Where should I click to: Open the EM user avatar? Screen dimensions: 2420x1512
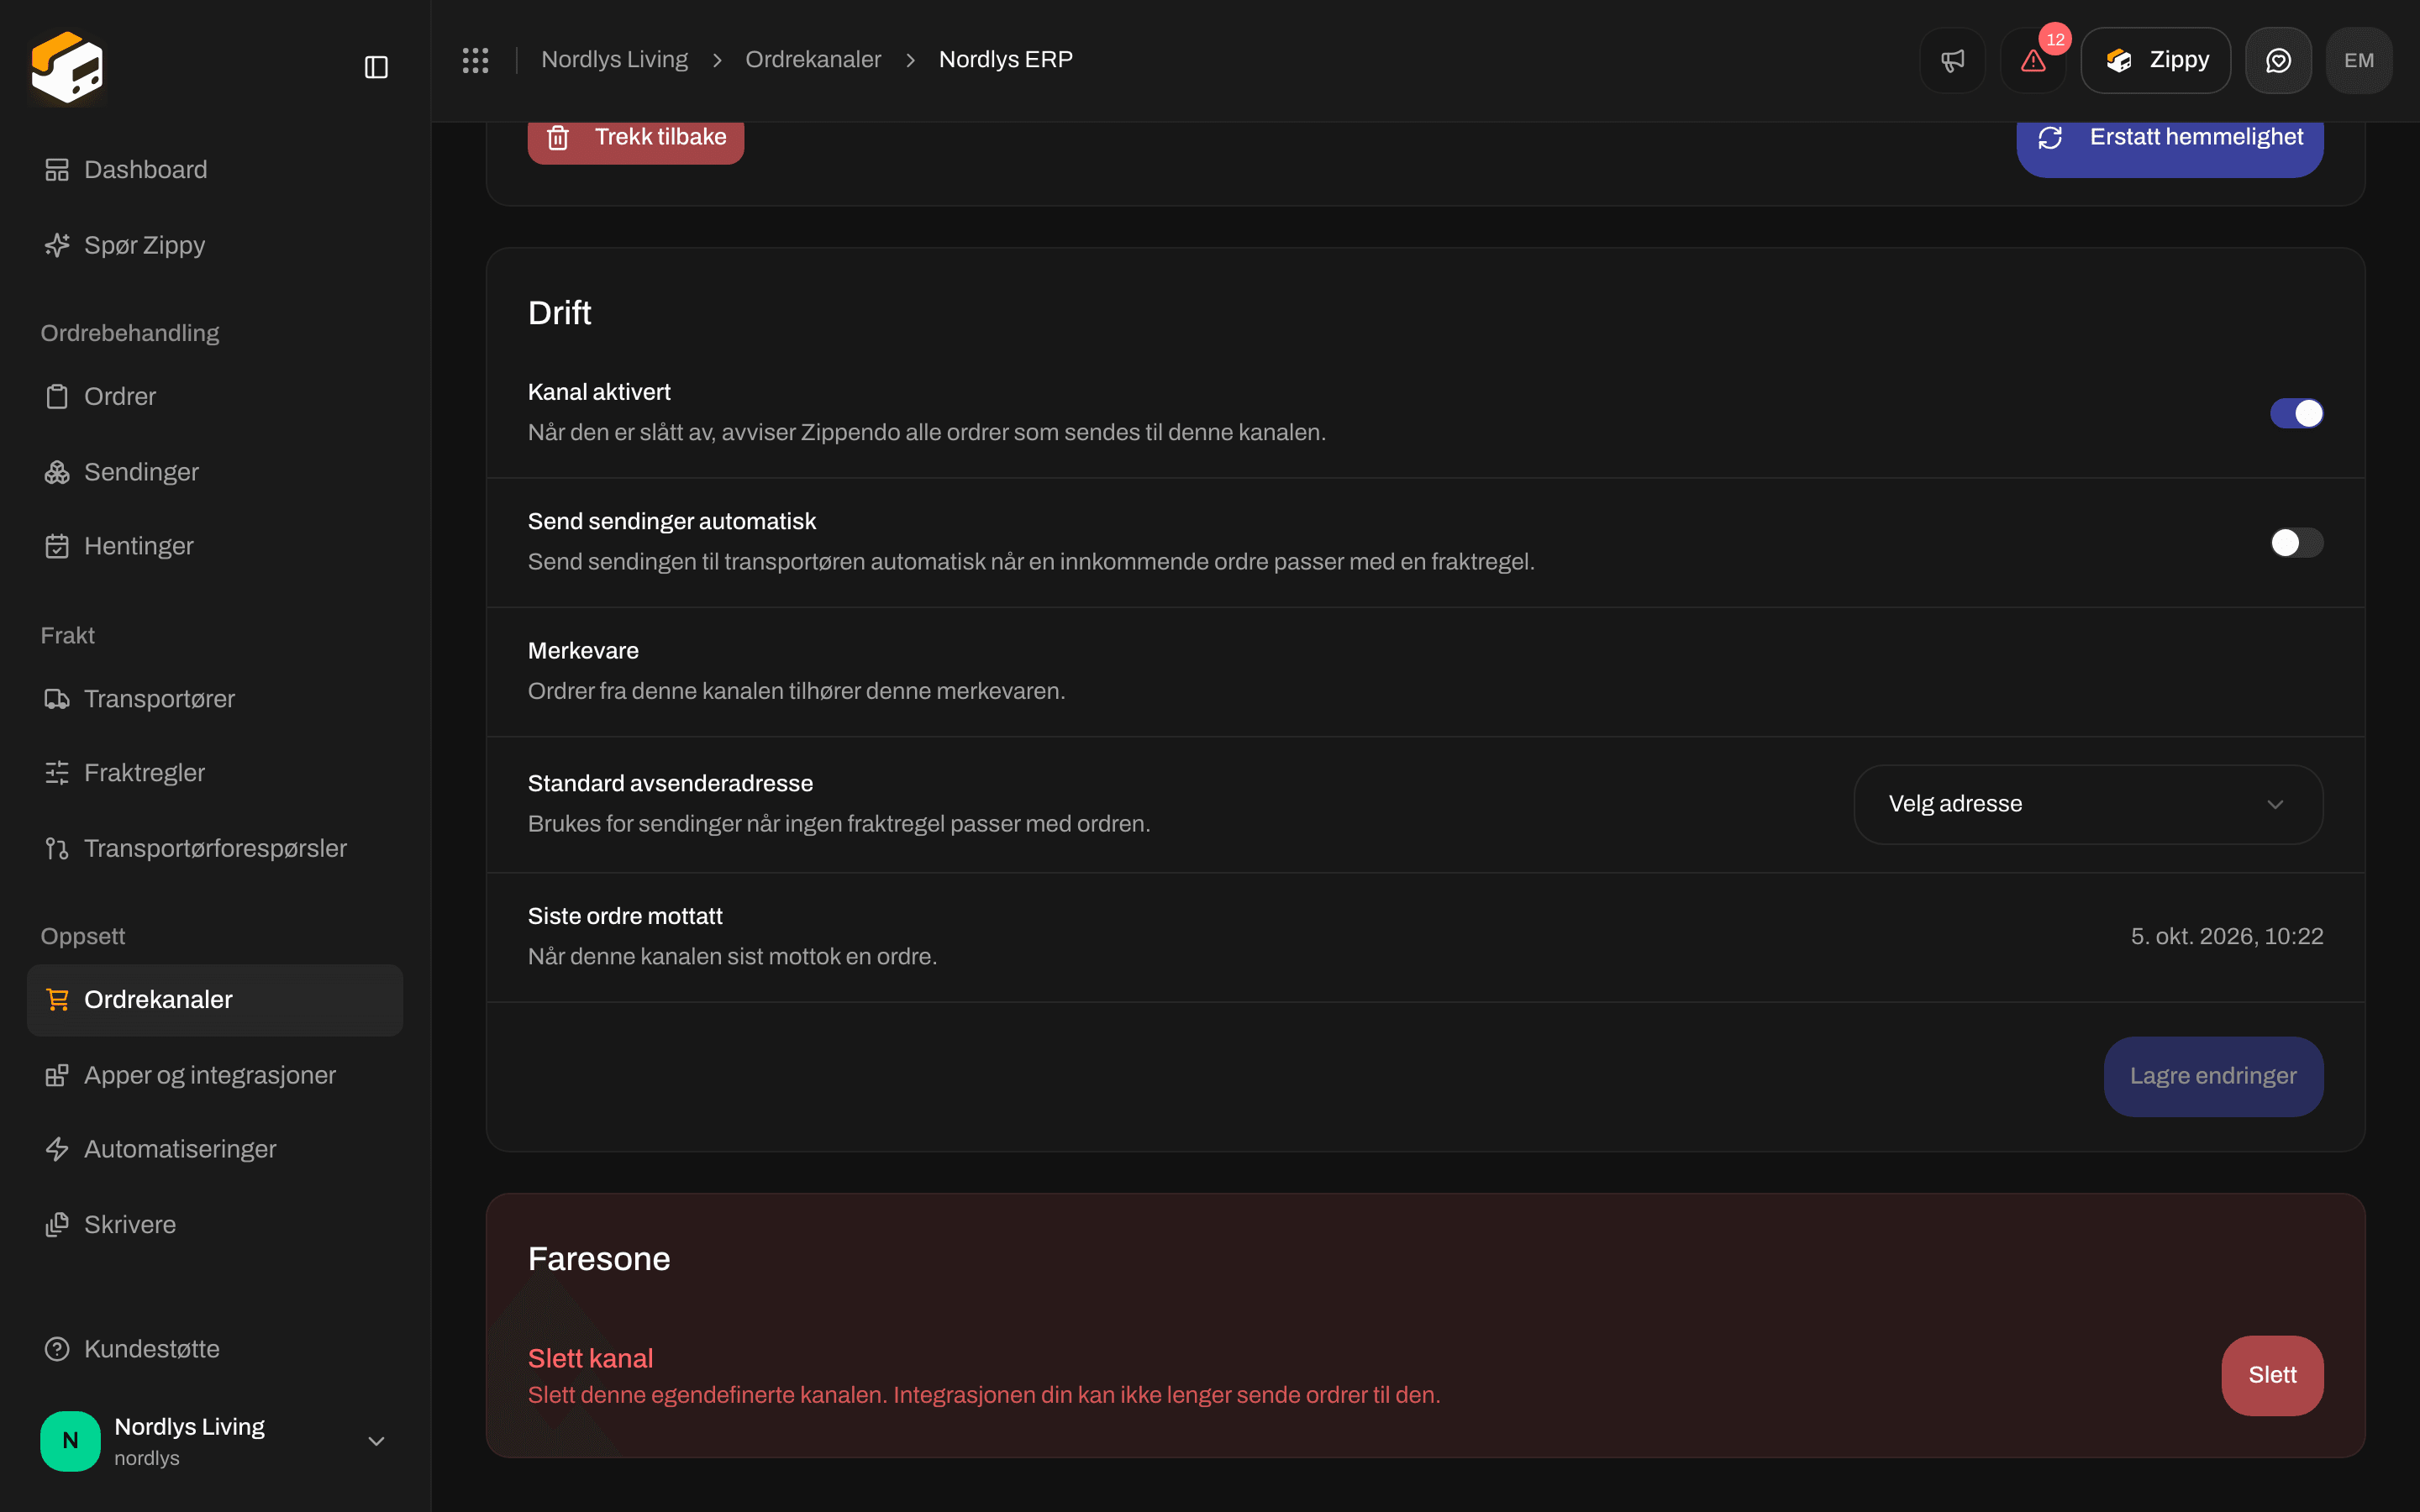coord(2359,60)
